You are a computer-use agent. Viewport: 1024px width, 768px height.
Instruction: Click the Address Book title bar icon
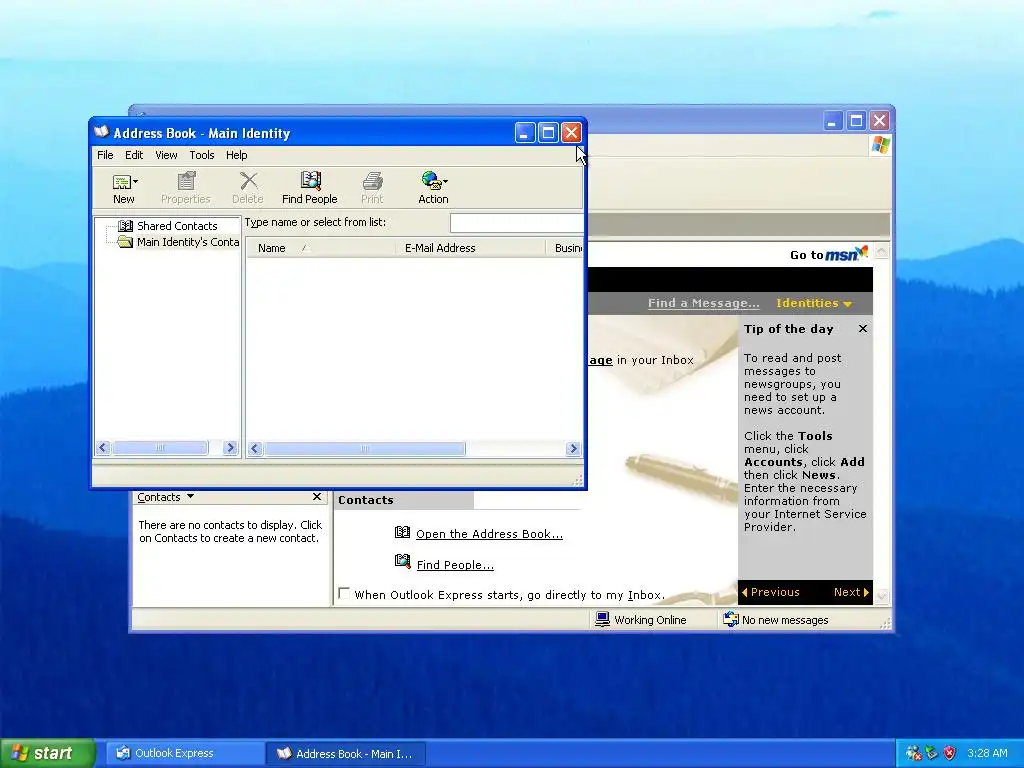[x=101, y=132]
